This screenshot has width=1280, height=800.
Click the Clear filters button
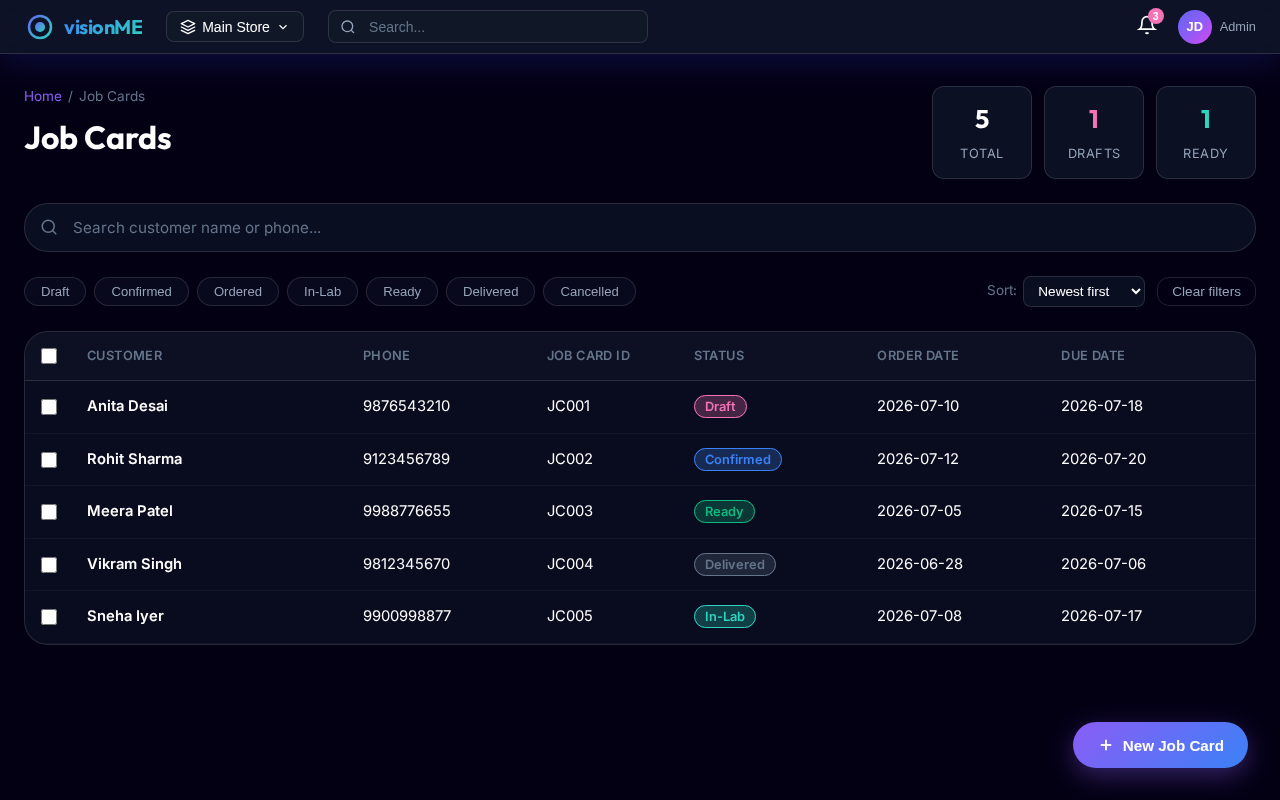tap(1206, 291)
